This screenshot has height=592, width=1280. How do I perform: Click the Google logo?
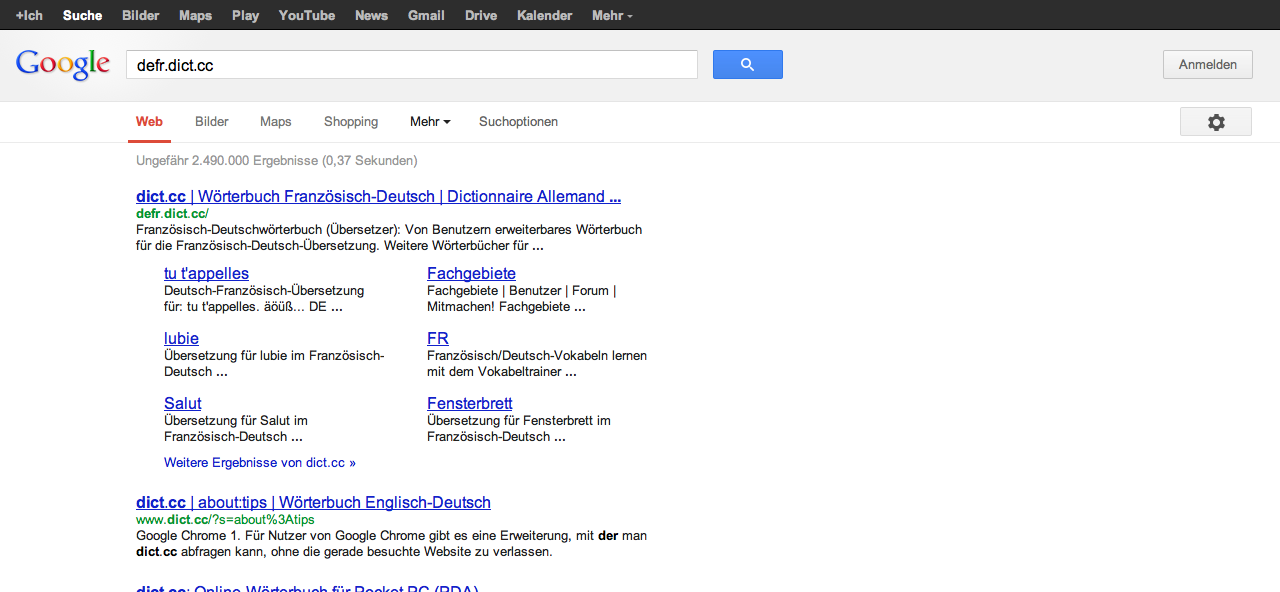(62, 65)
